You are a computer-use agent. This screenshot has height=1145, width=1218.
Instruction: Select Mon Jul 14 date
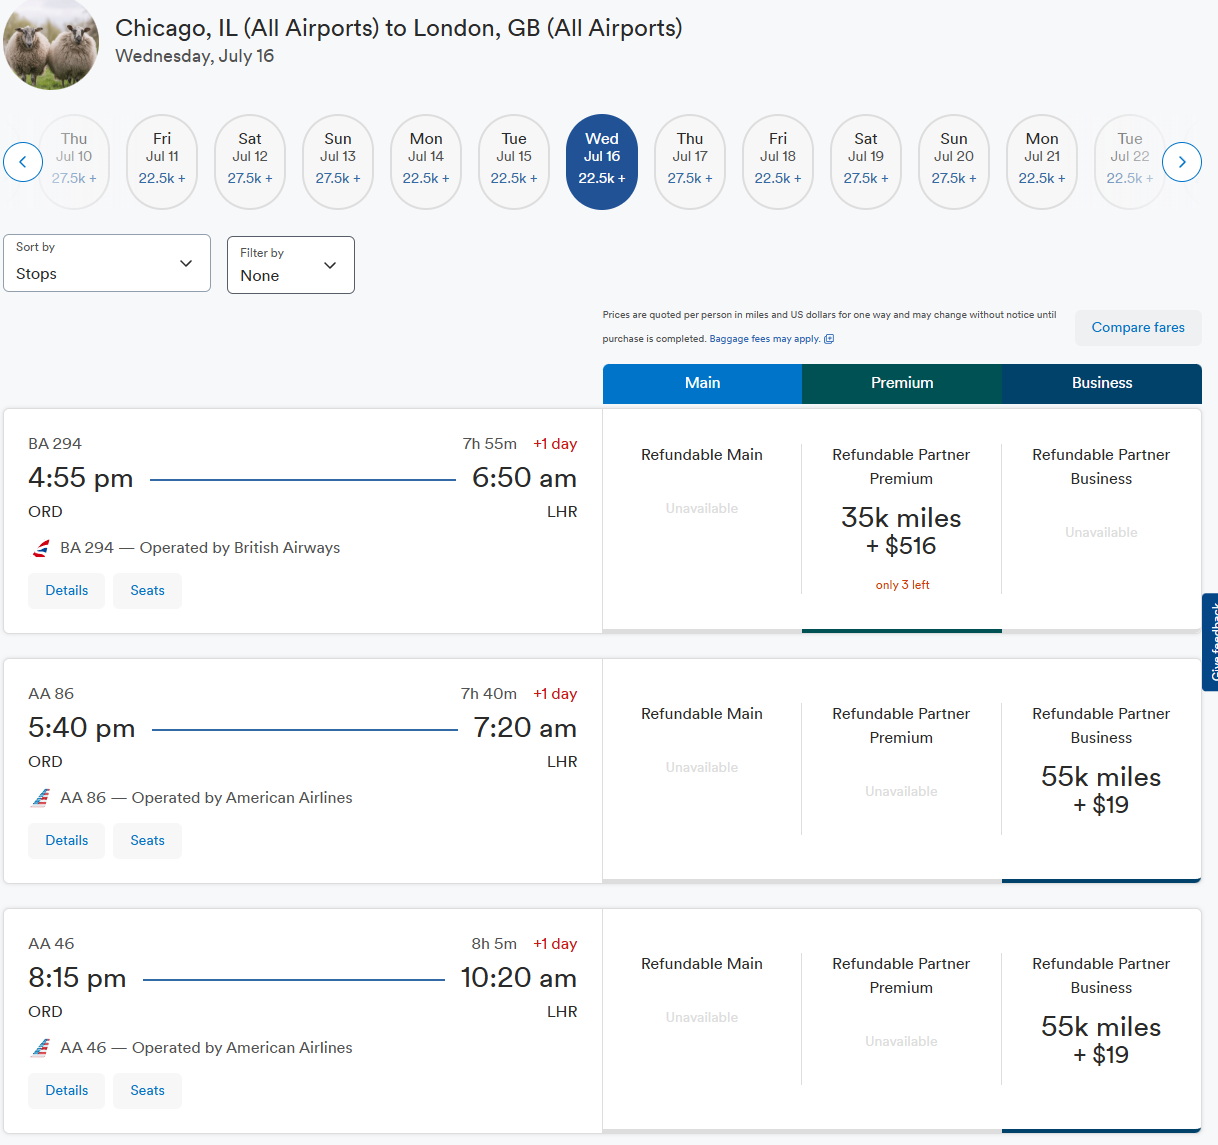pyautogui.click(x=426, y=162)
